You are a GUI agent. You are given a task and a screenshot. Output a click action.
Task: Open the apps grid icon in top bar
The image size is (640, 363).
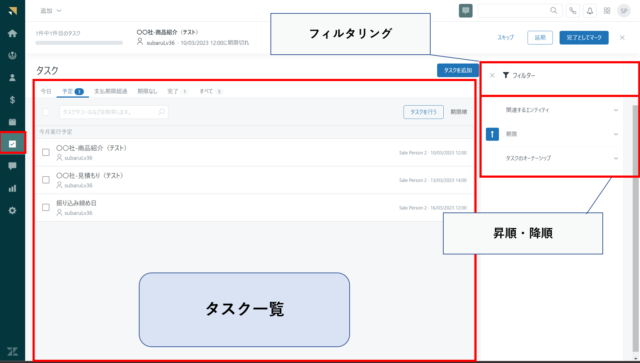click(607, 11)
